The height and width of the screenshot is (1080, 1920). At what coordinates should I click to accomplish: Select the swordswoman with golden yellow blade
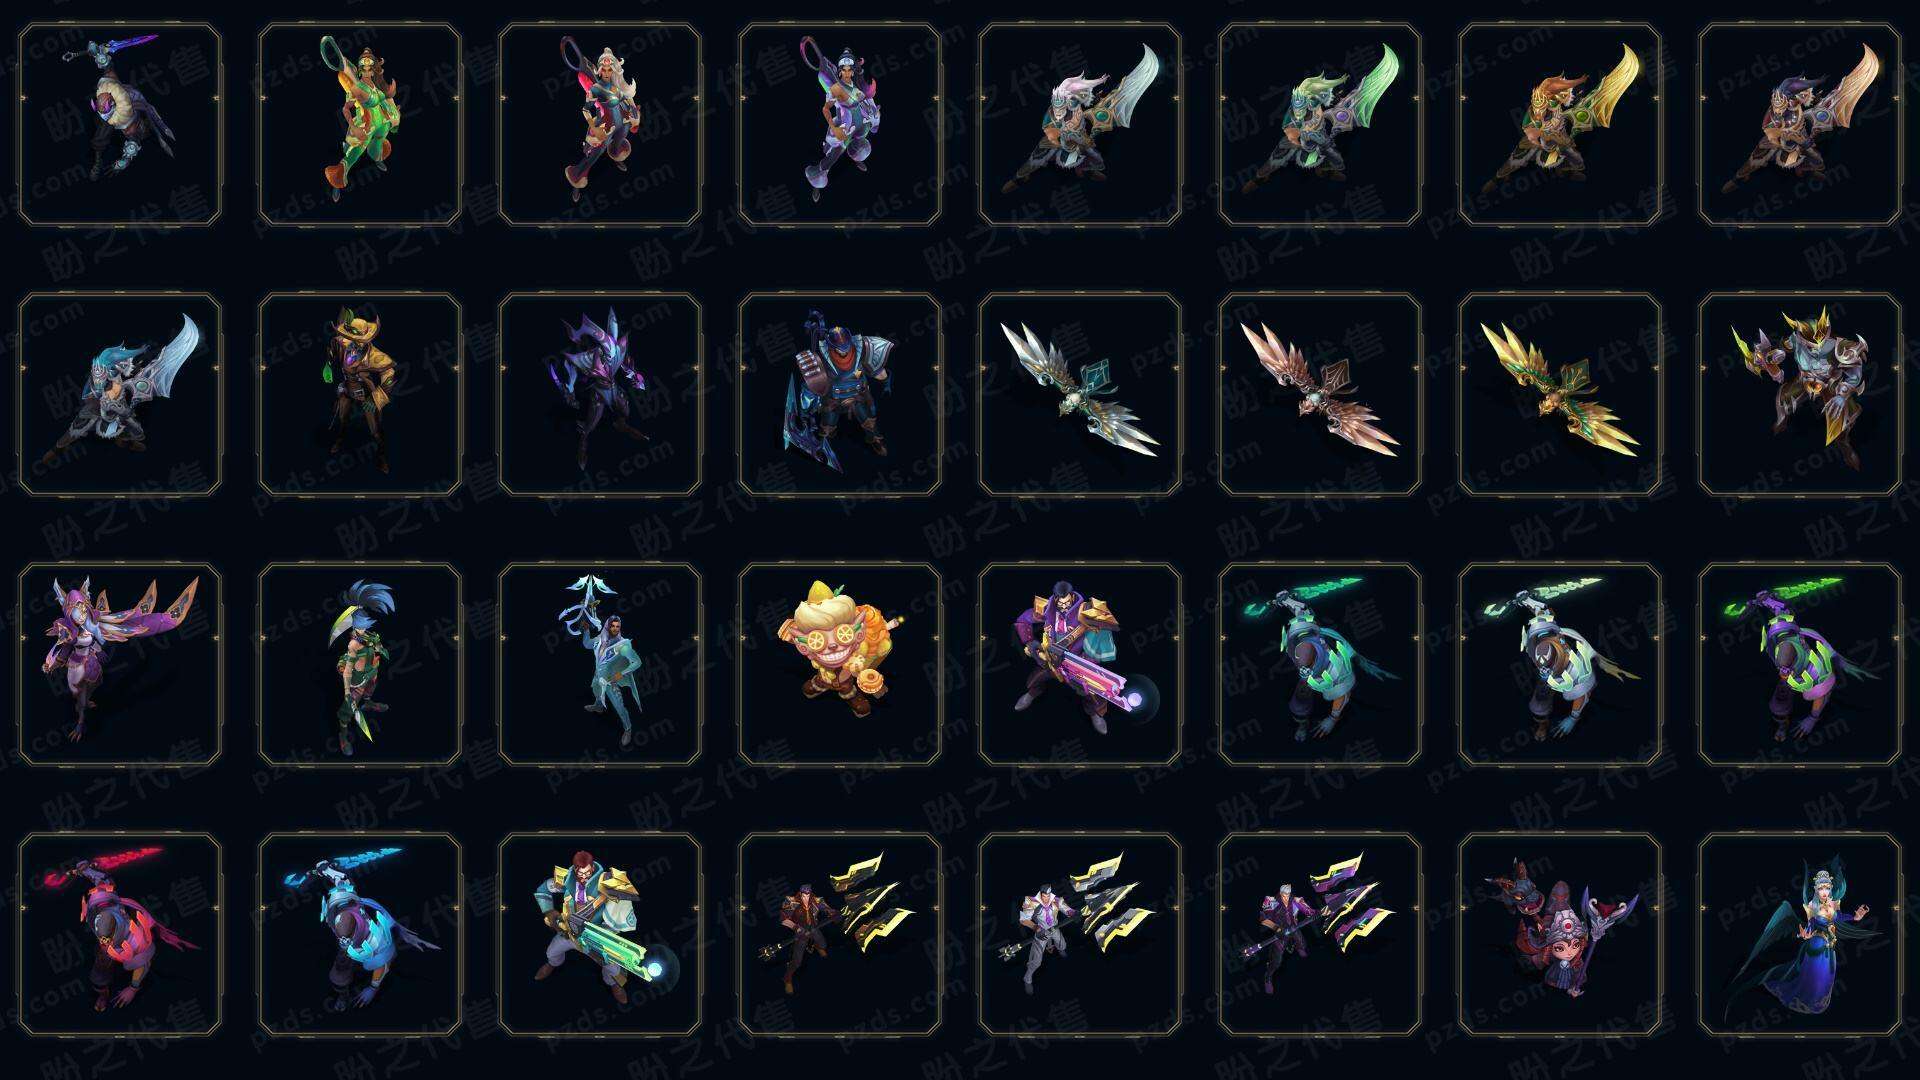click(x=1560, y=125)
